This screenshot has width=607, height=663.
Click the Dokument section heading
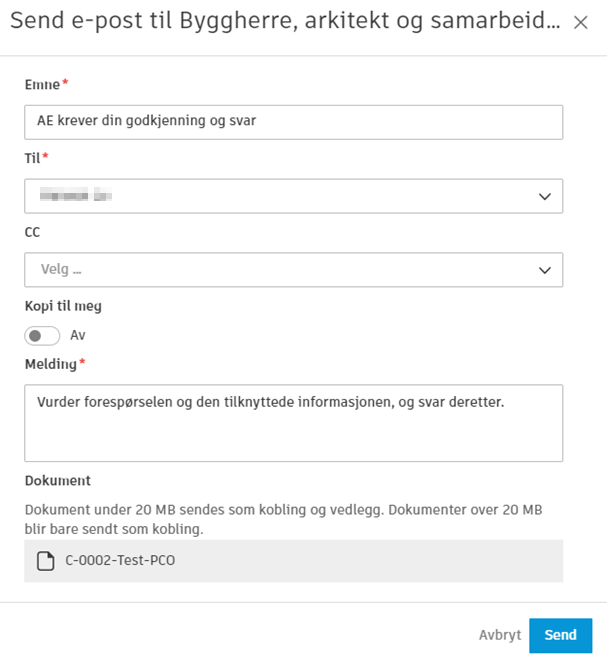(57, 481)
